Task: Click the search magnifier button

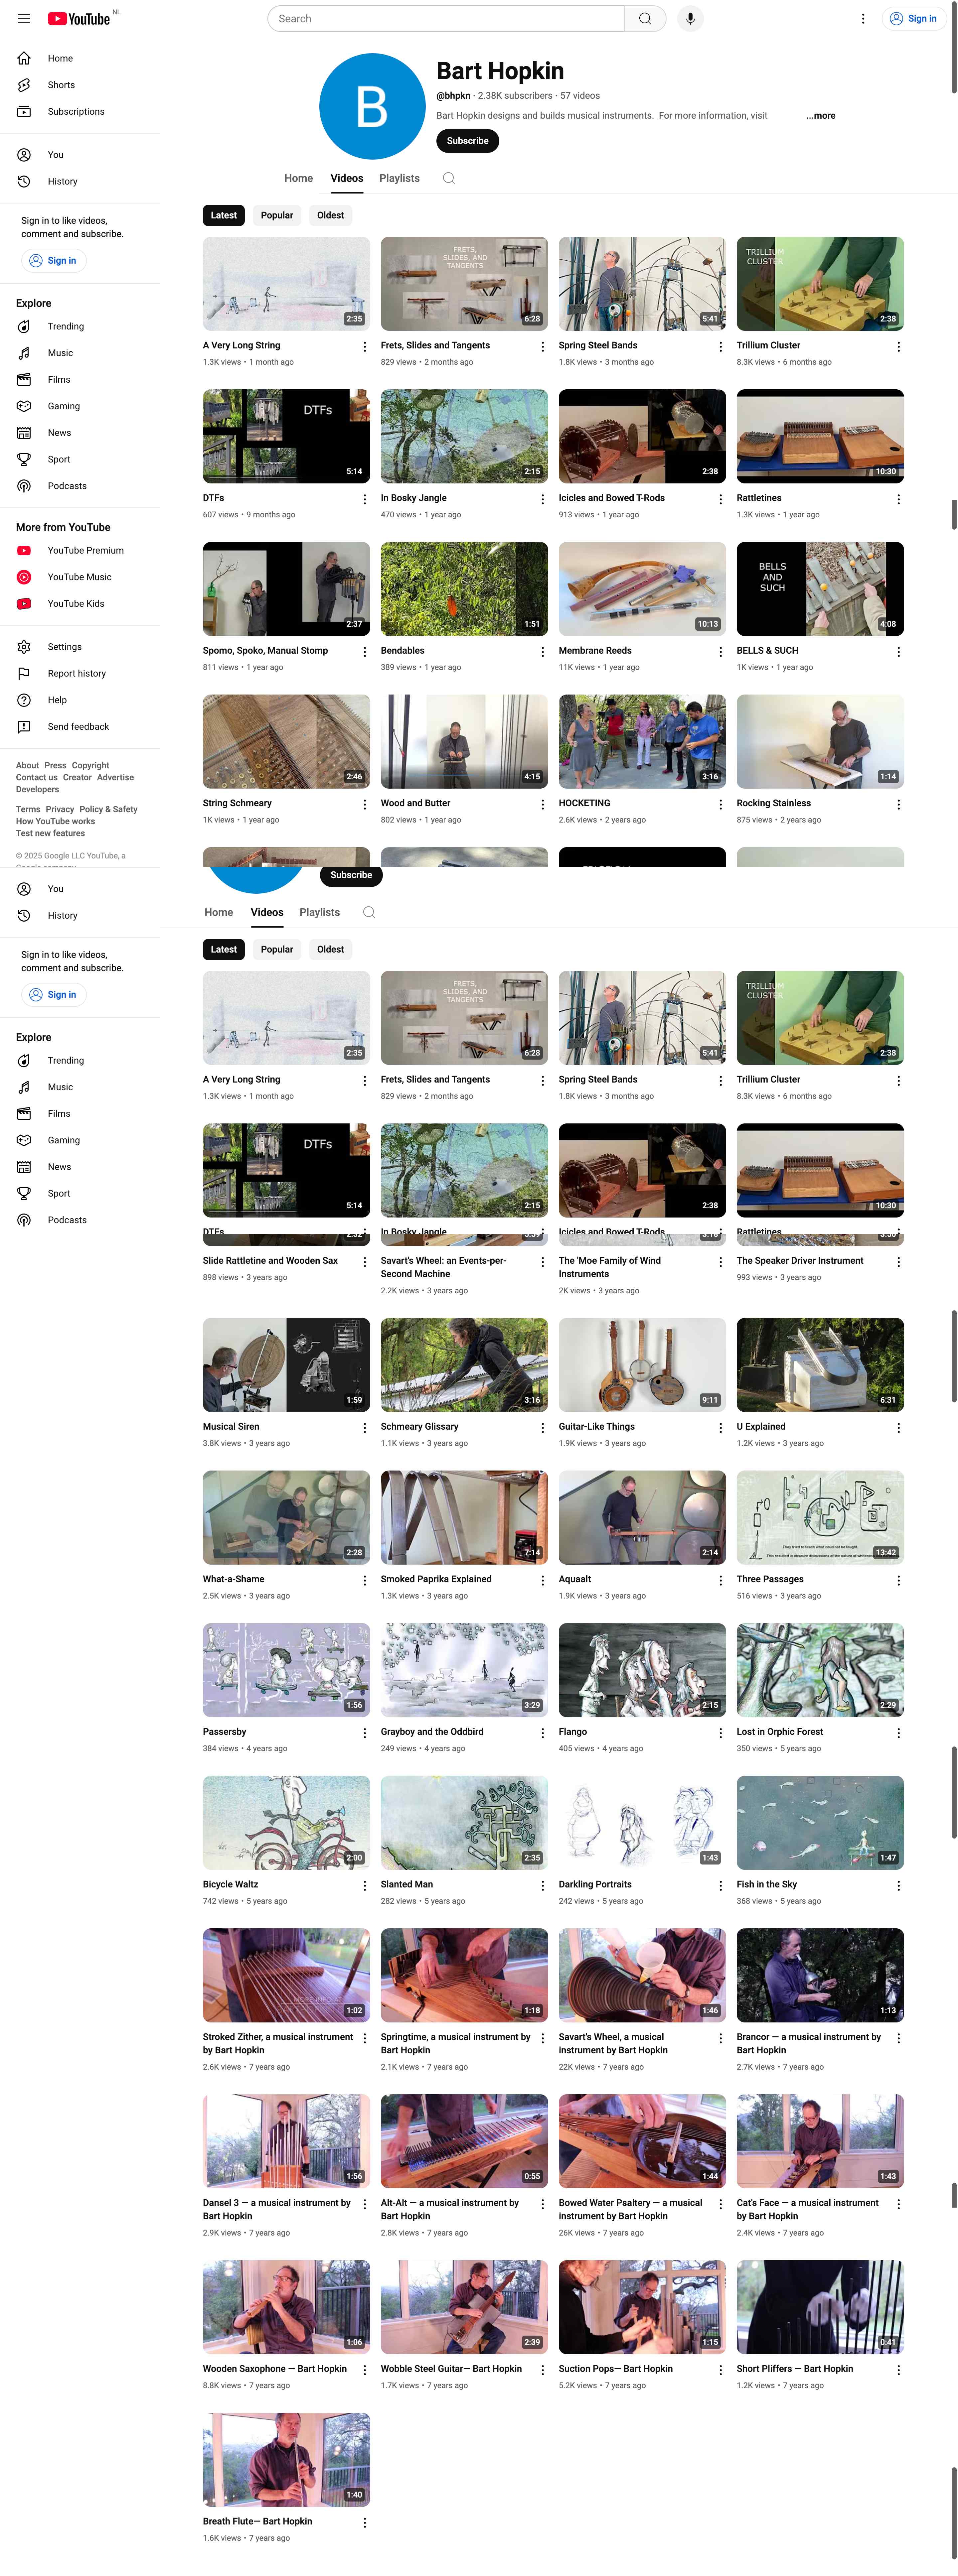Action: pyautogui.click(x=645, y=18)
